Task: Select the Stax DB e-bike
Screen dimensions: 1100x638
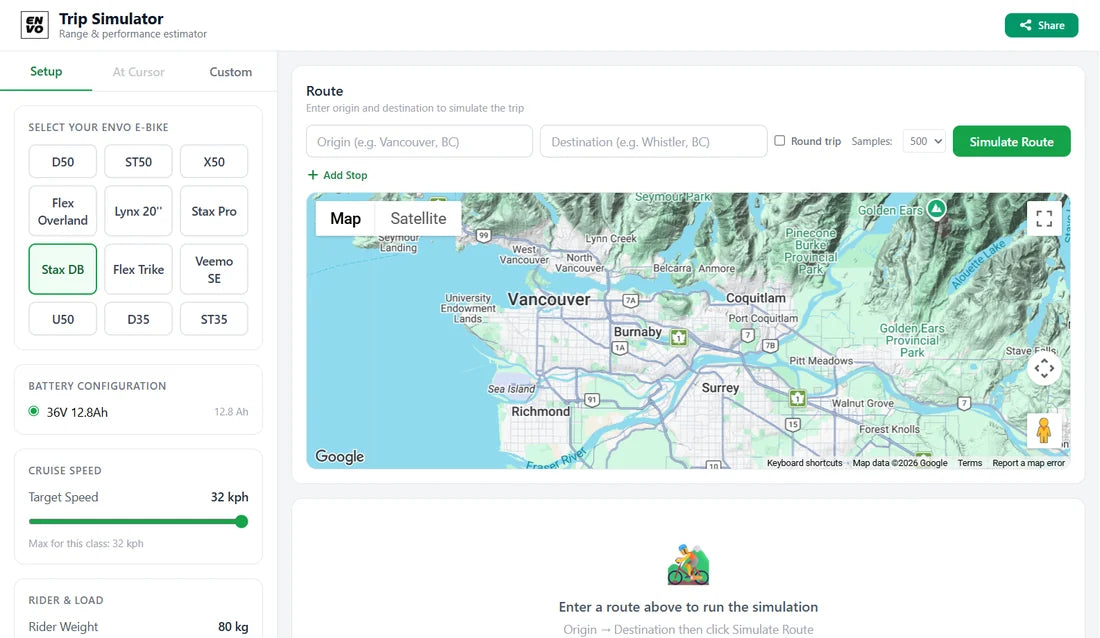Action: (62, 270)
